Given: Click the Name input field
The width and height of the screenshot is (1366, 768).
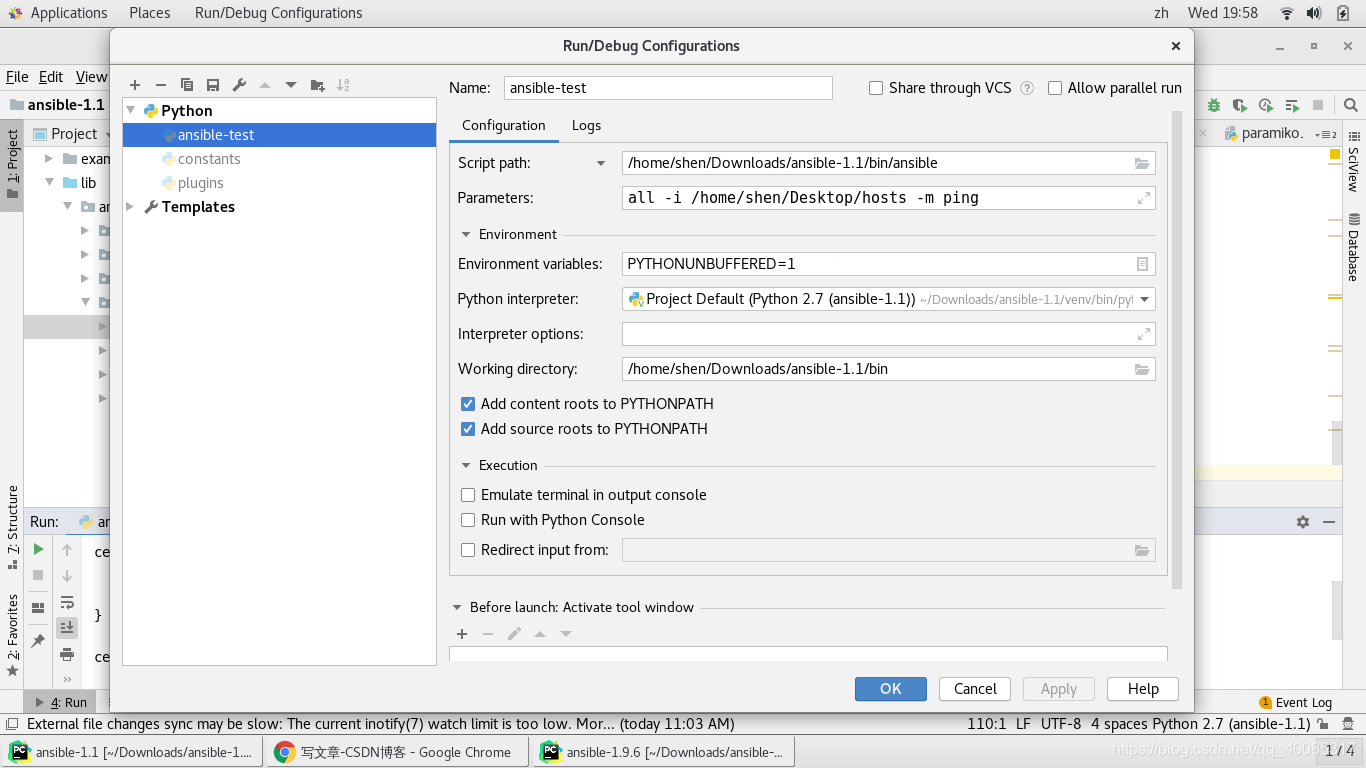Looking at the screenshot, I should pos(668,88).
